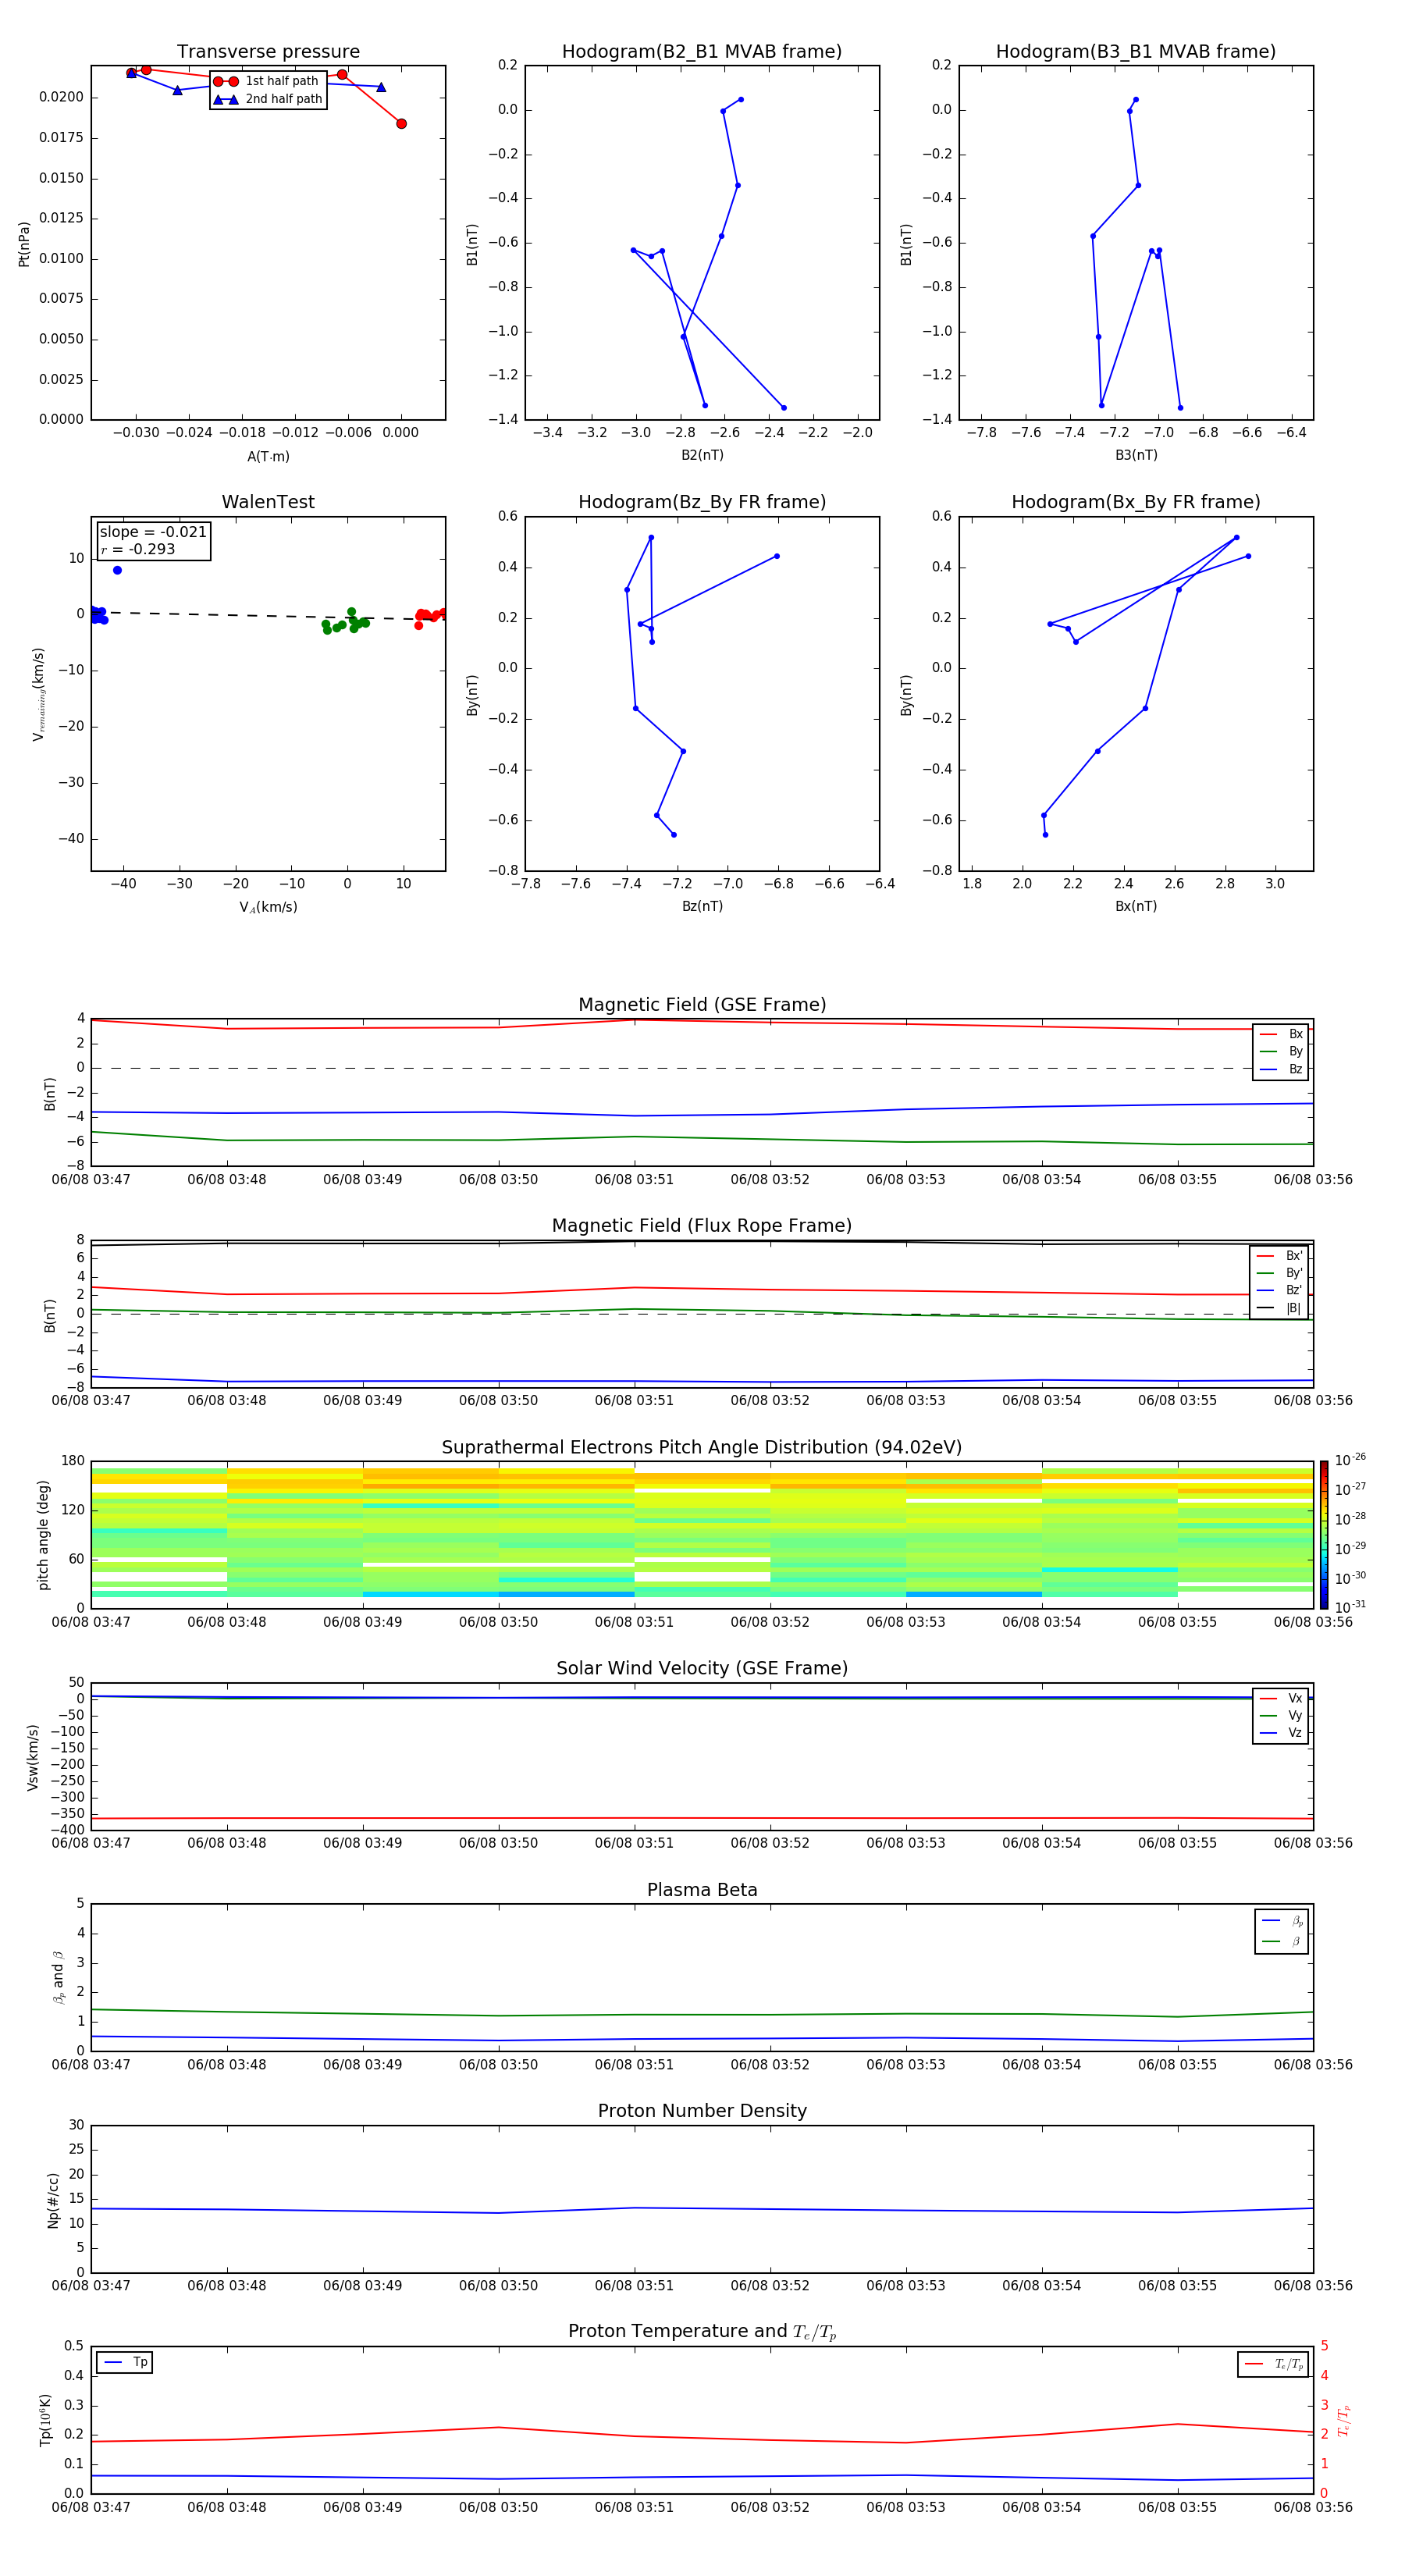1405x2576 pixels.
Task: Click the 'WalenTest' plot title
Action: (268, 502)
